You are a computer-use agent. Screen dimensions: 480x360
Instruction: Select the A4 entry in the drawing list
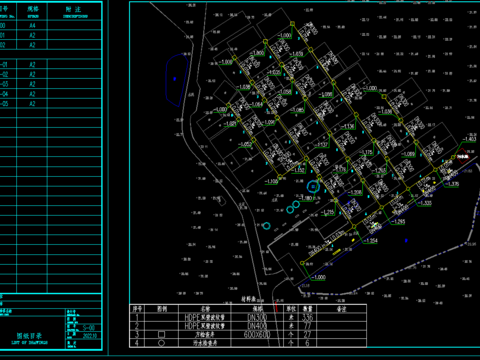(x=32, y=25)
